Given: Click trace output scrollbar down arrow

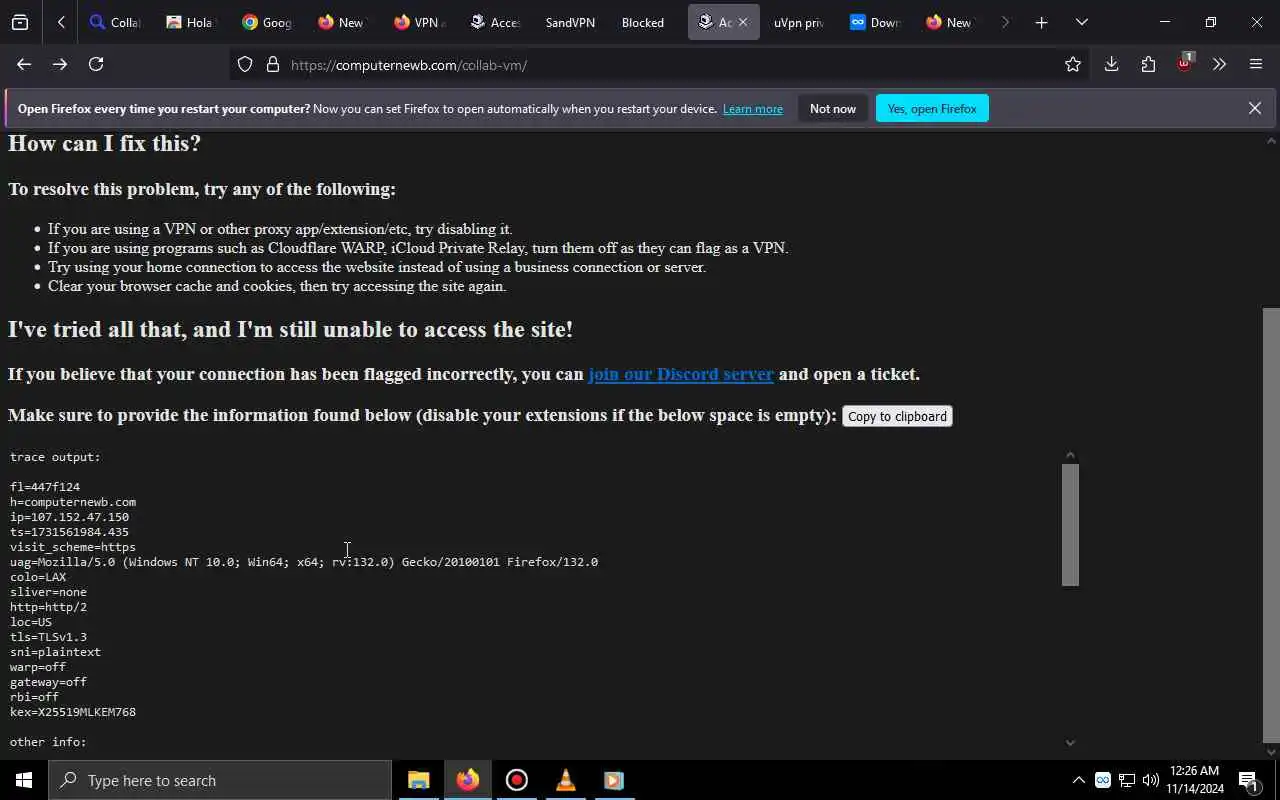Looking at the screenshot, I should point(1070,742).
